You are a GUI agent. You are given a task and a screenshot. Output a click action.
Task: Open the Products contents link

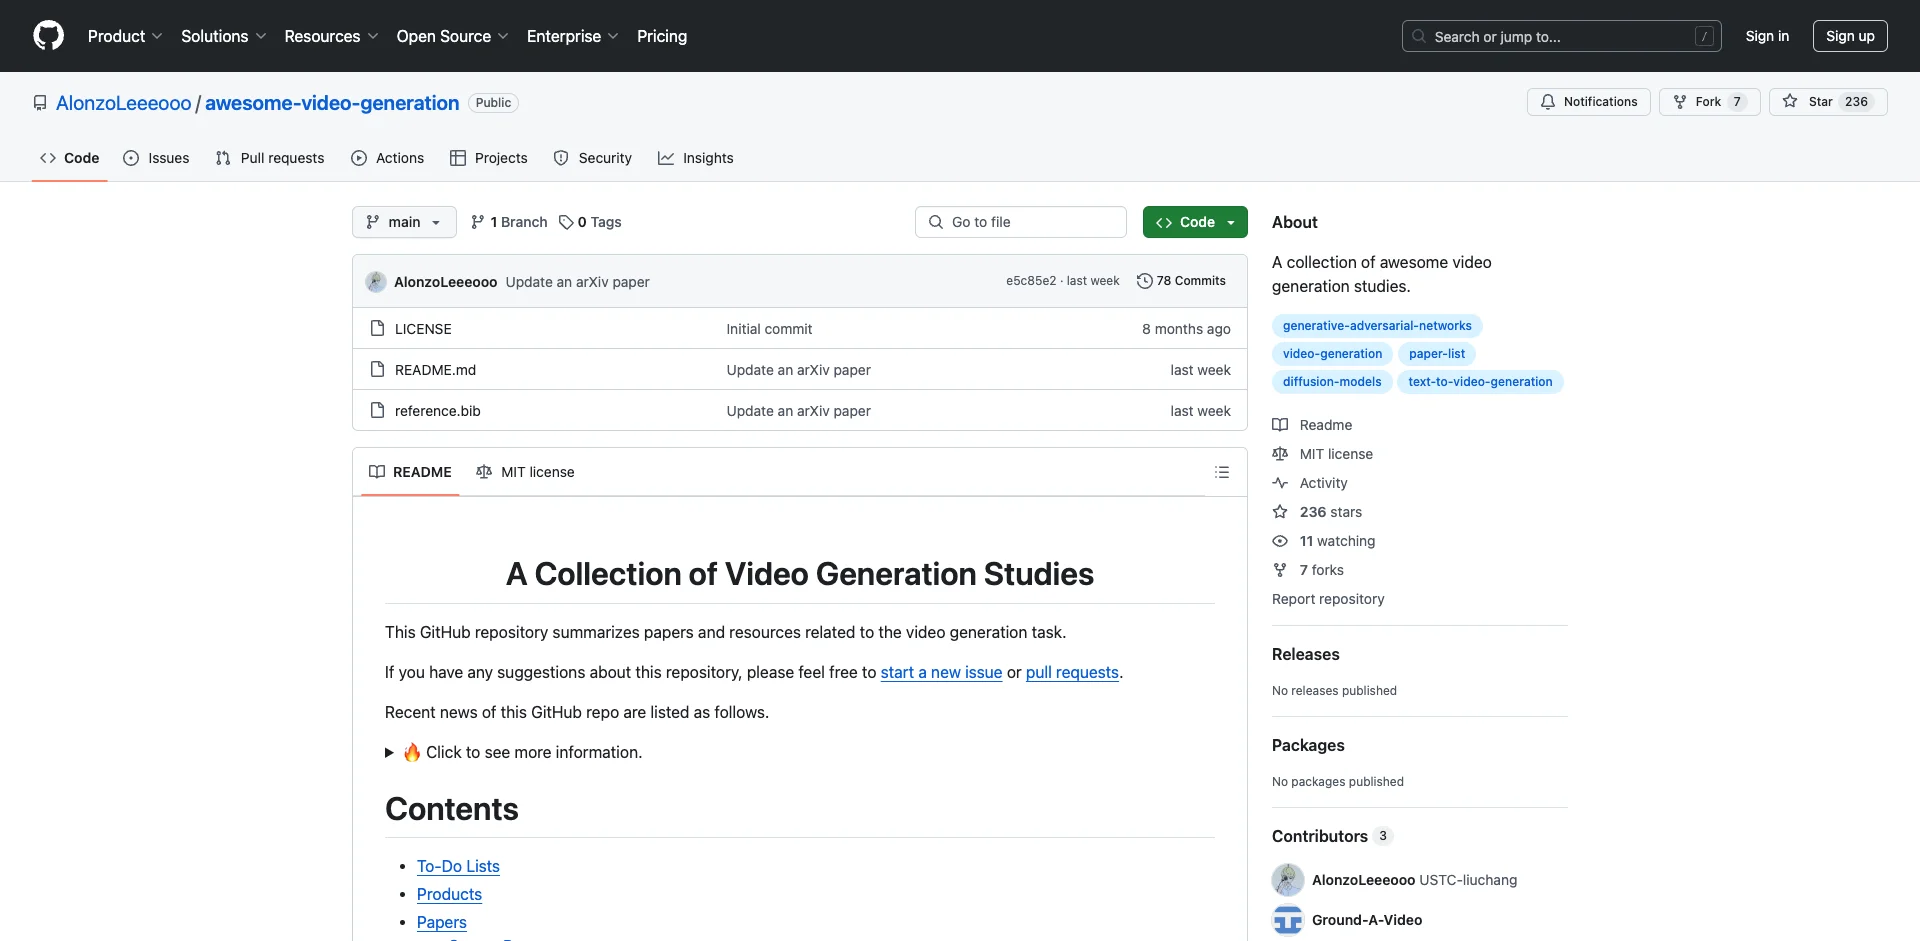[x=449, y=894]
